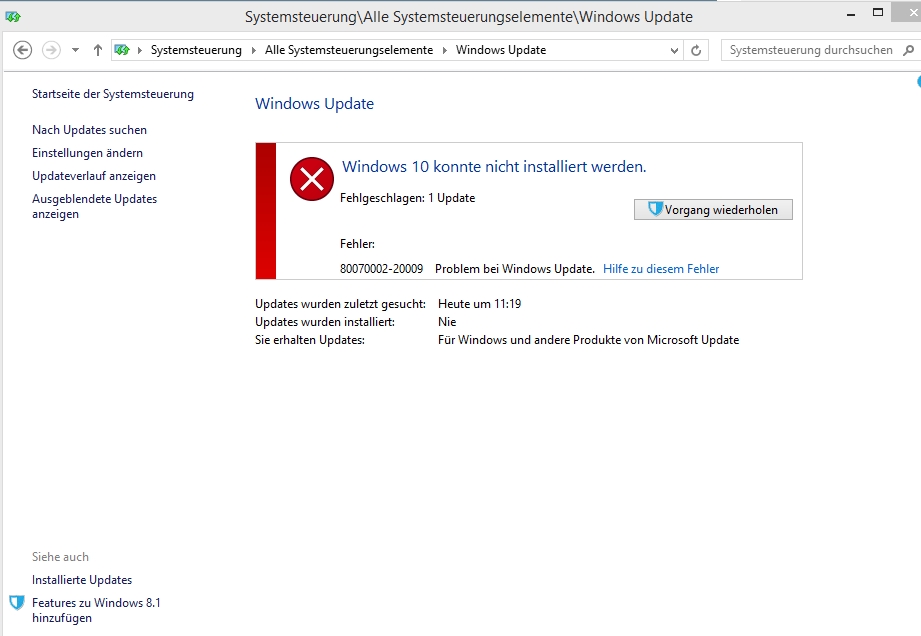Click the Control Panel icon in address bar
921x636 pixels.
[x=122, y=50]
